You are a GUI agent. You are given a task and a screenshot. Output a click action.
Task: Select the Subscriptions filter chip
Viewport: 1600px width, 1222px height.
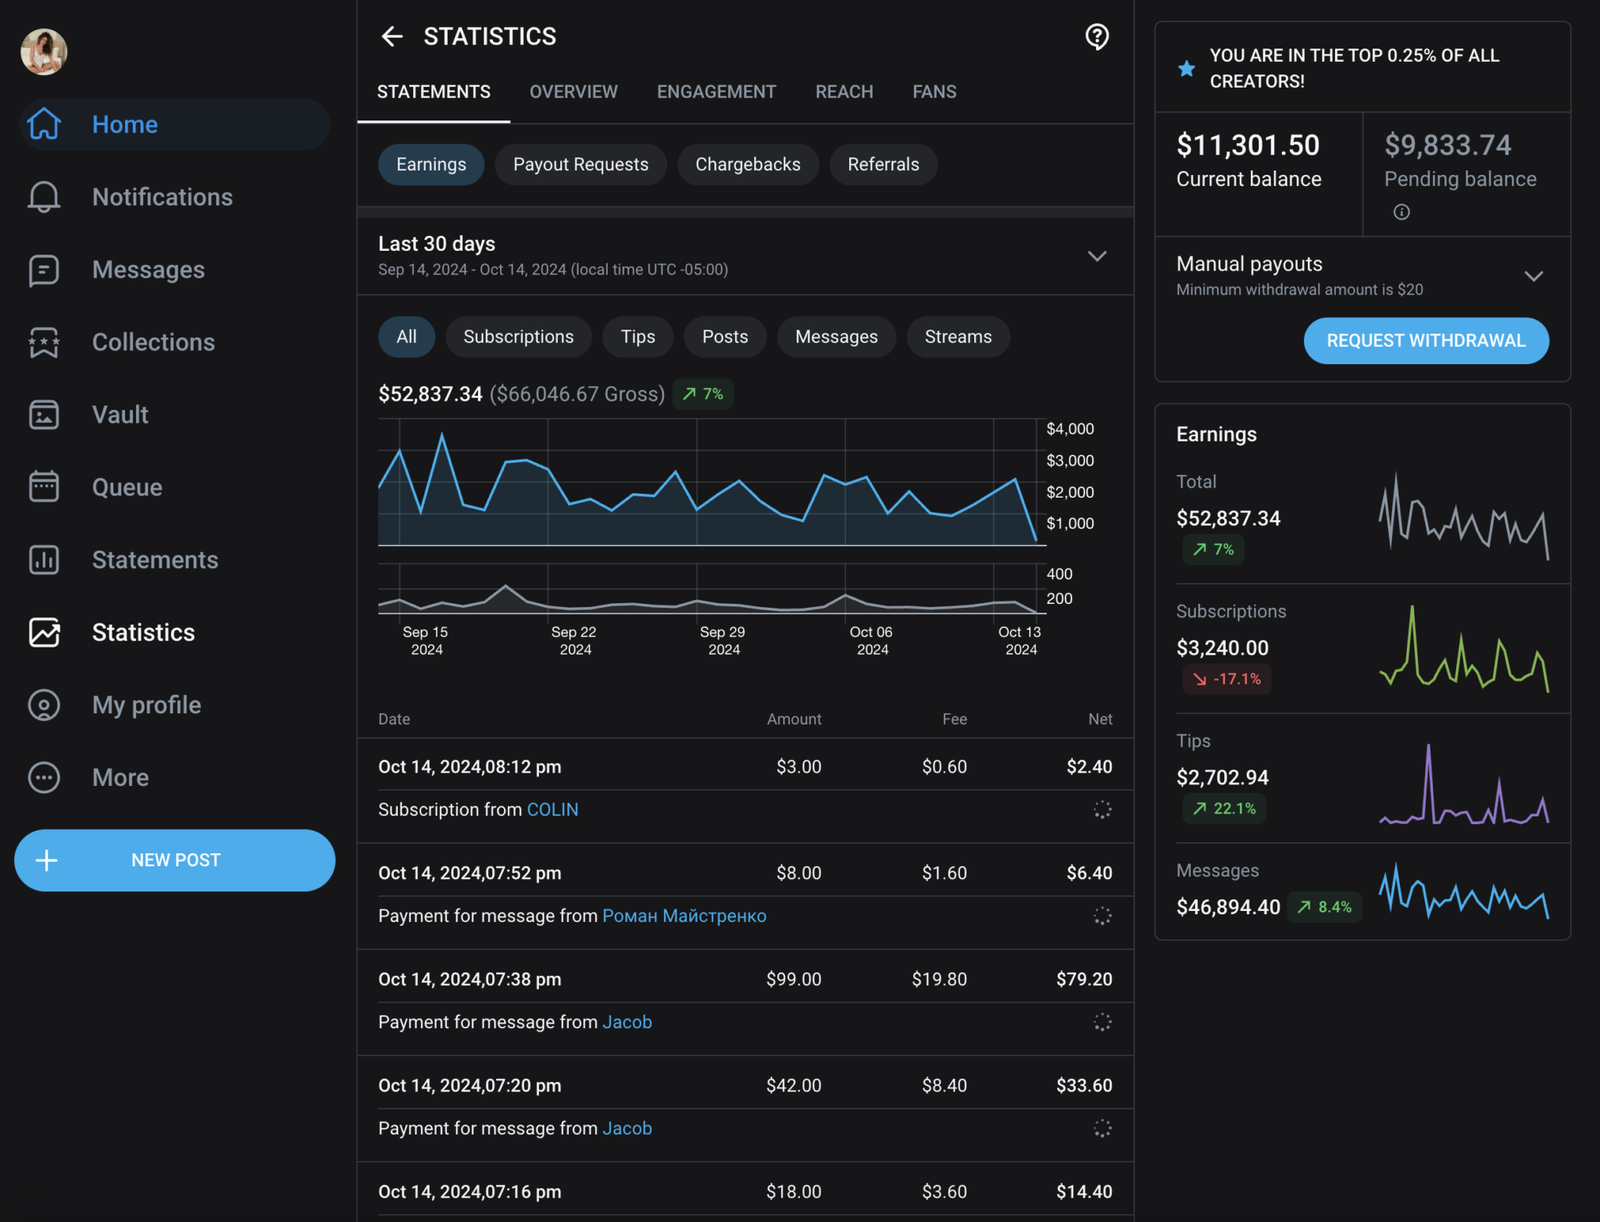tap(518, 337)
